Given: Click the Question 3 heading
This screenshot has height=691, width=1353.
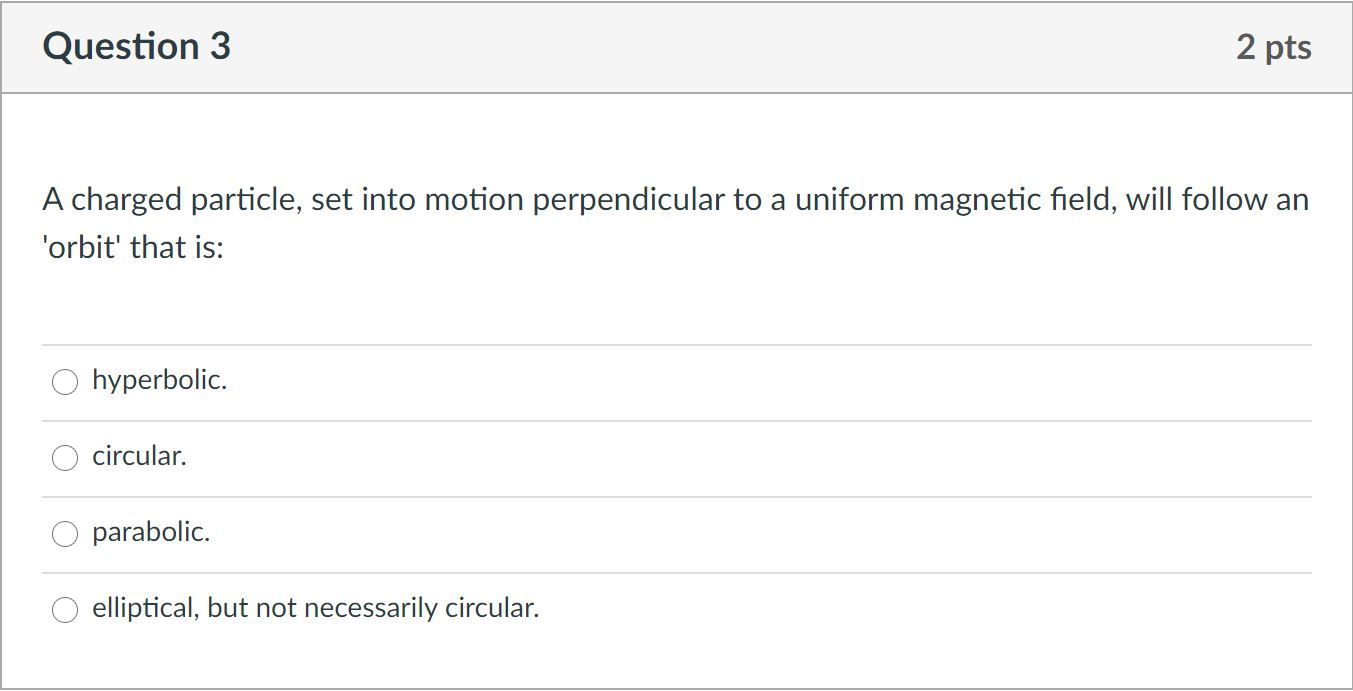Looking at the screenshot, I should pyautogui.click(x=137, y=47).
